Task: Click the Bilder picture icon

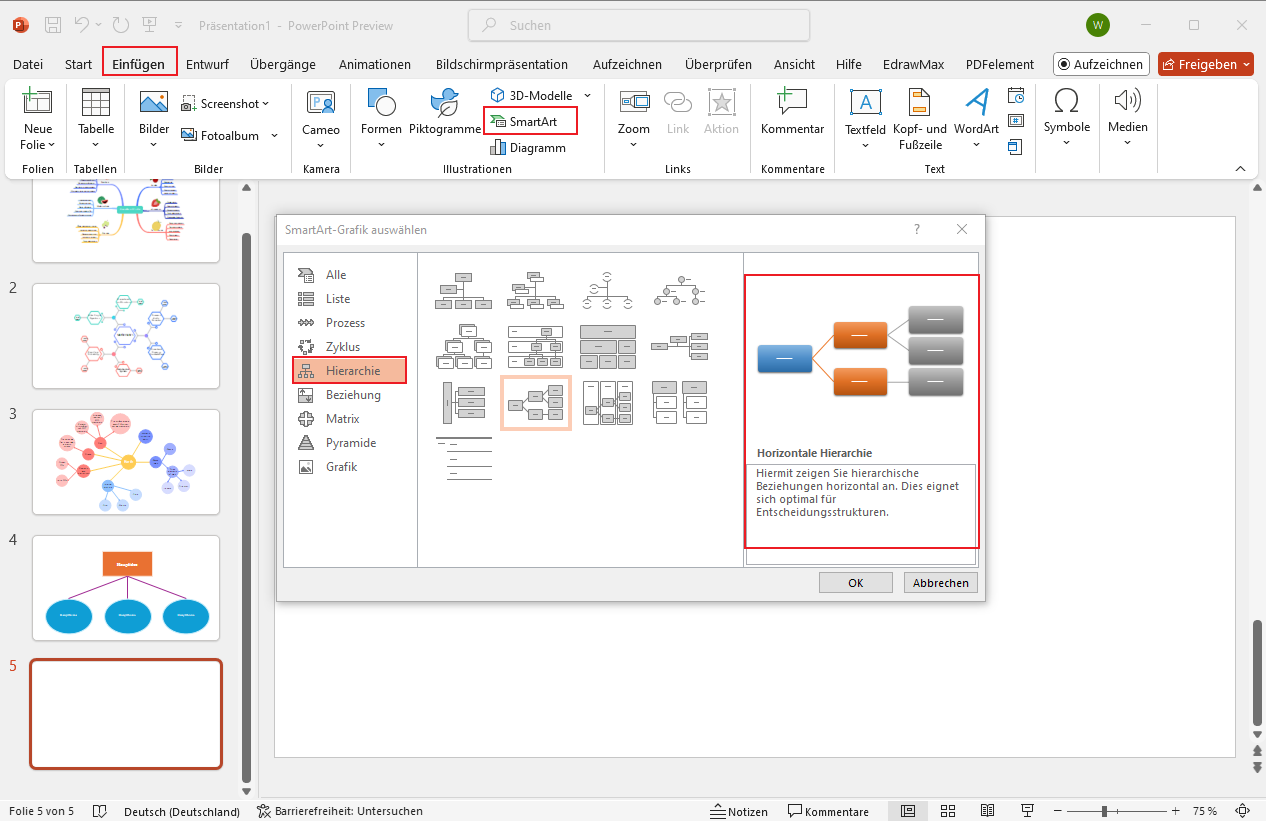Action: 154,103
